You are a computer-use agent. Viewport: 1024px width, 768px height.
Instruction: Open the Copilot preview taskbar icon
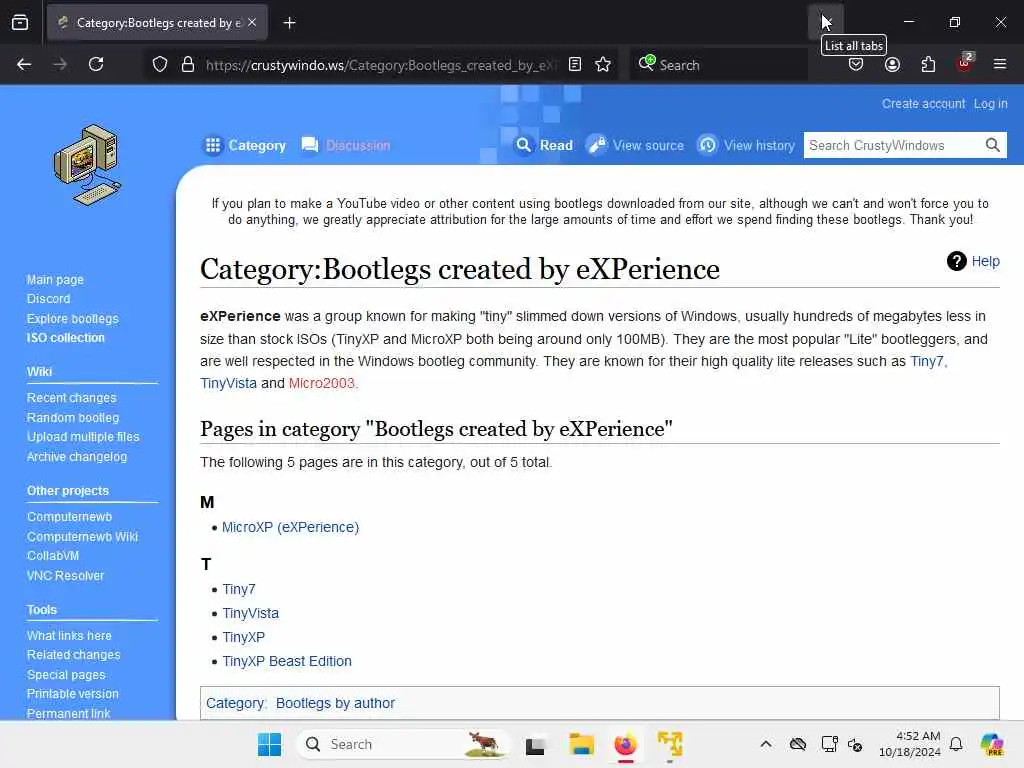(x=992, y=744)
